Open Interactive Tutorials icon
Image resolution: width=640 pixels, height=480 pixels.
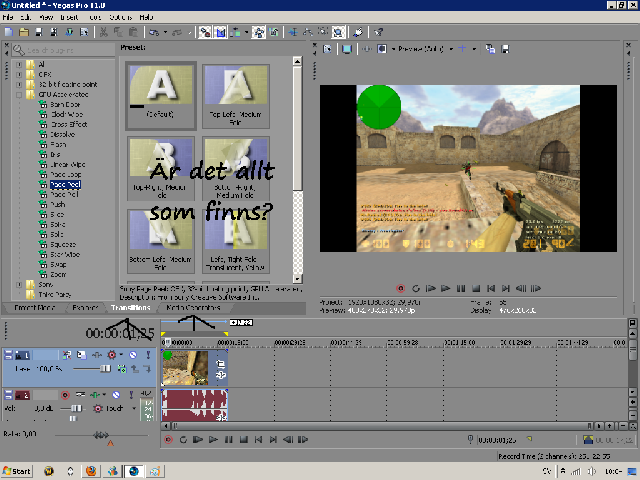coord(358,32)
